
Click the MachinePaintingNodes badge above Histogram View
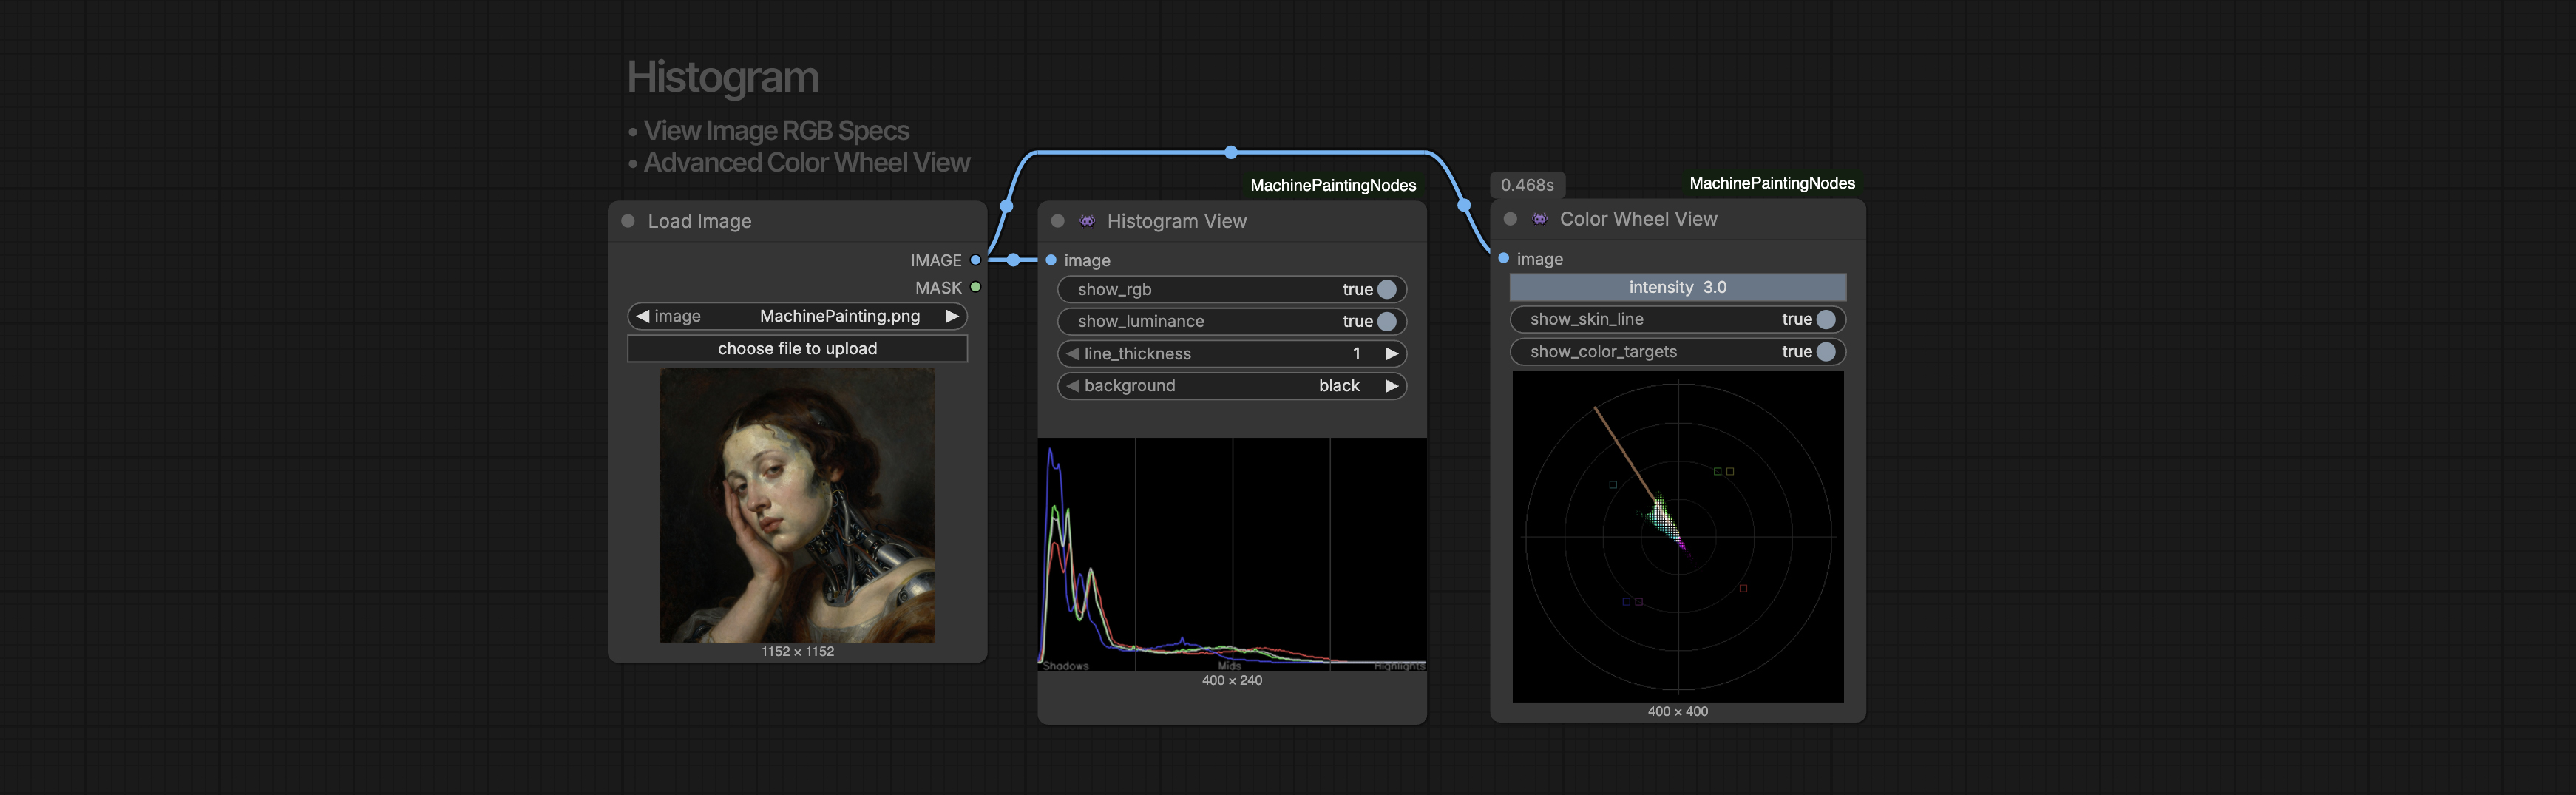tap(1333, 185)
